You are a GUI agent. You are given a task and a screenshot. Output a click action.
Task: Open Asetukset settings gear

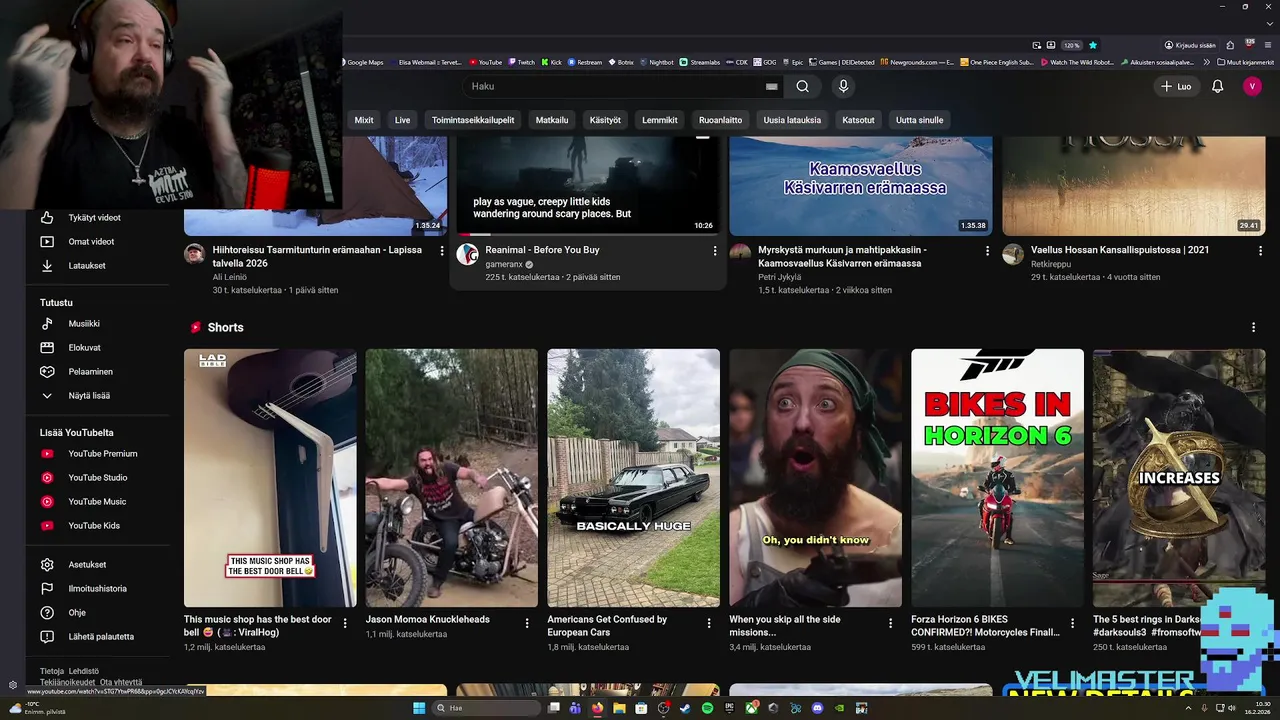click(47, 565)
